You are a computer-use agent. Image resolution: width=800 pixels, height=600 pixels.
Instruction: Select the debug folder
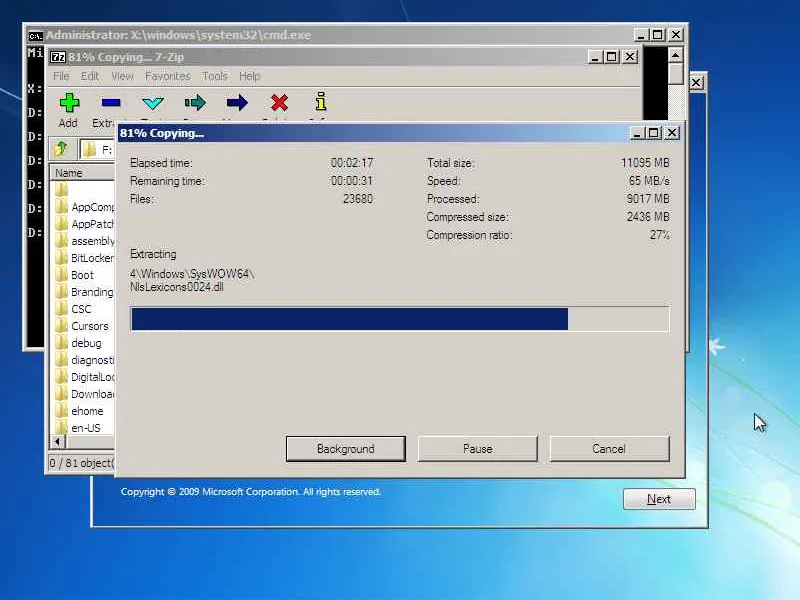pyautogui.click(x=78, y=343)
